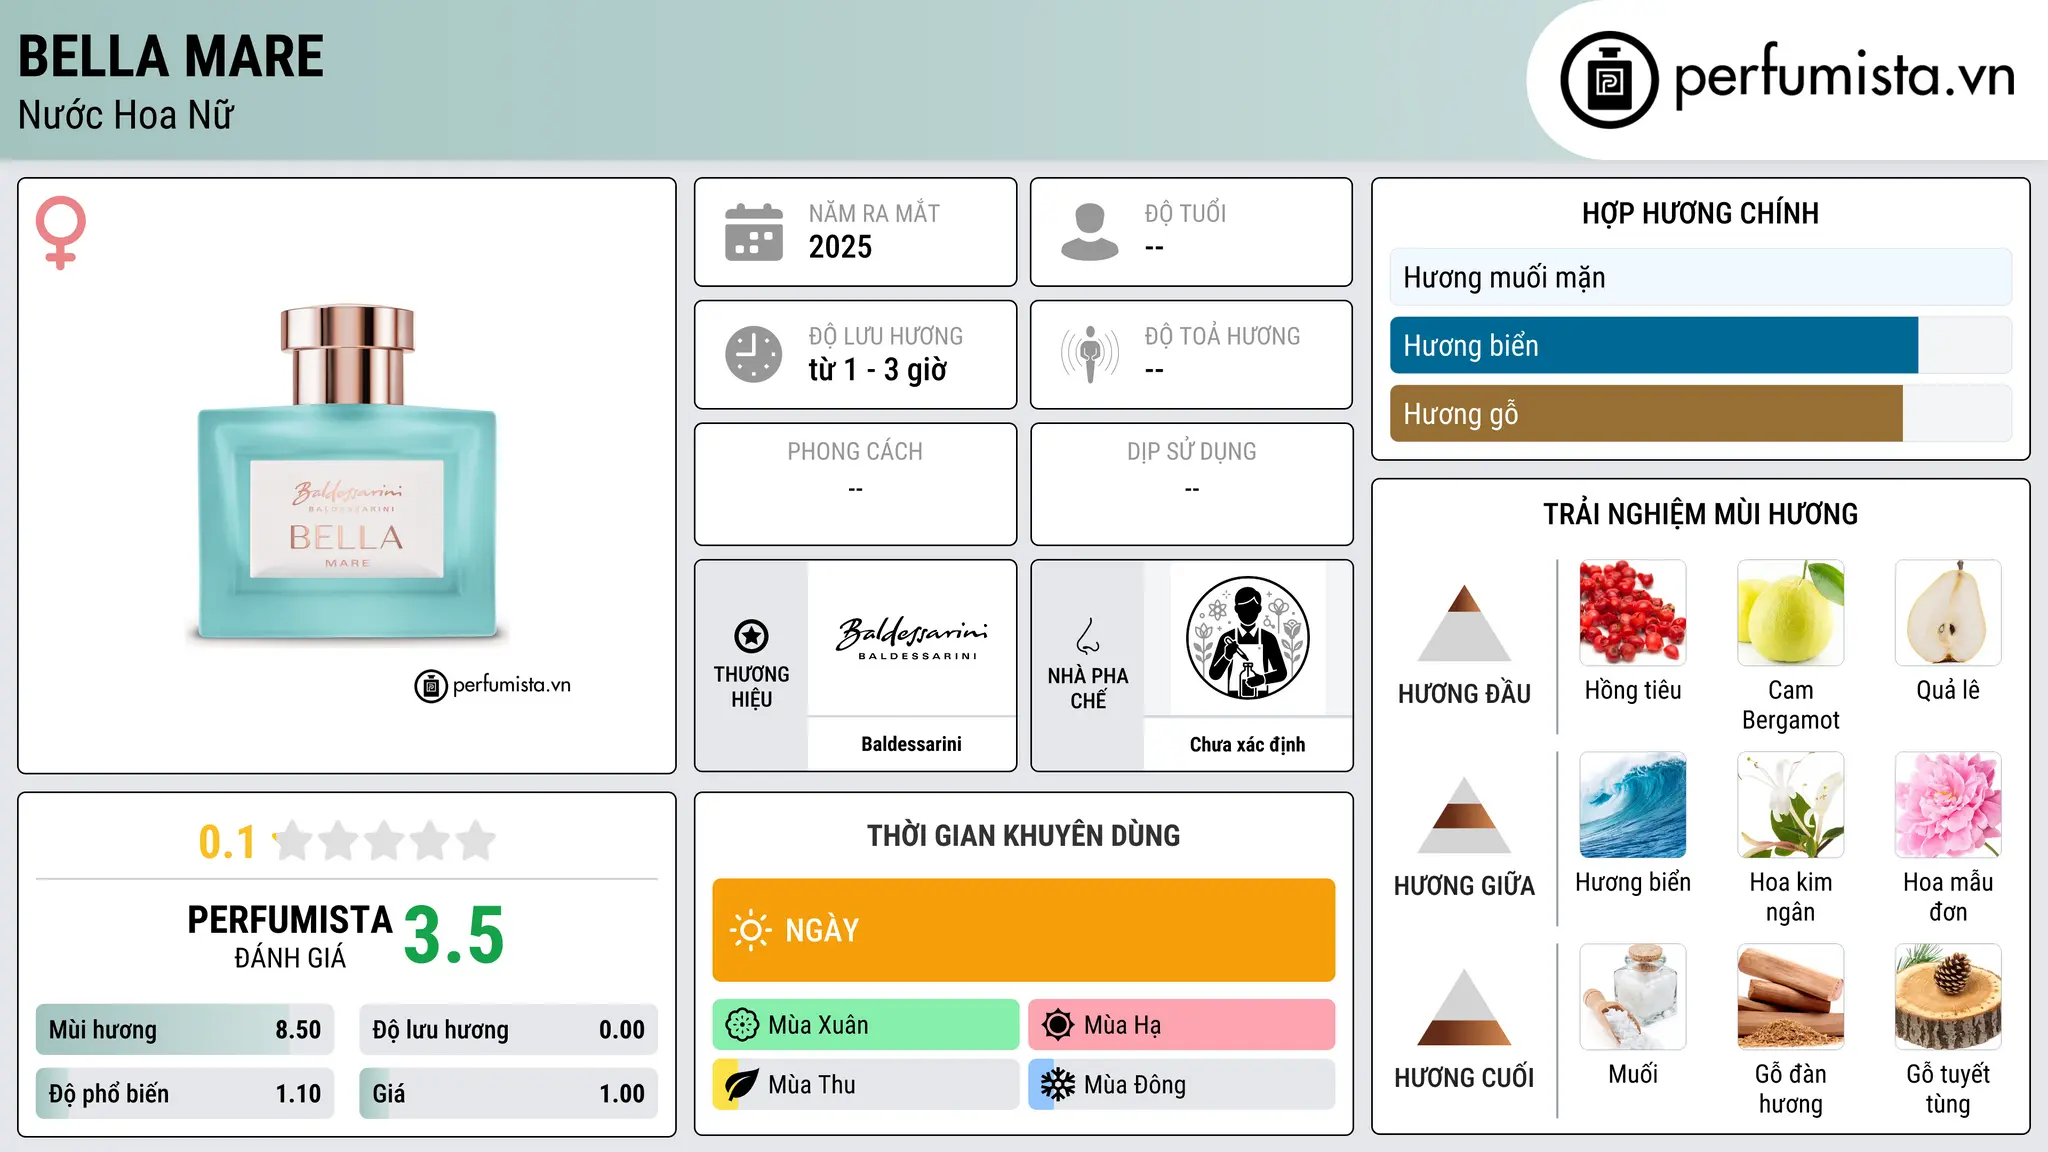Open the Gỗ tuyết tùng note image

pos(1948,997)
